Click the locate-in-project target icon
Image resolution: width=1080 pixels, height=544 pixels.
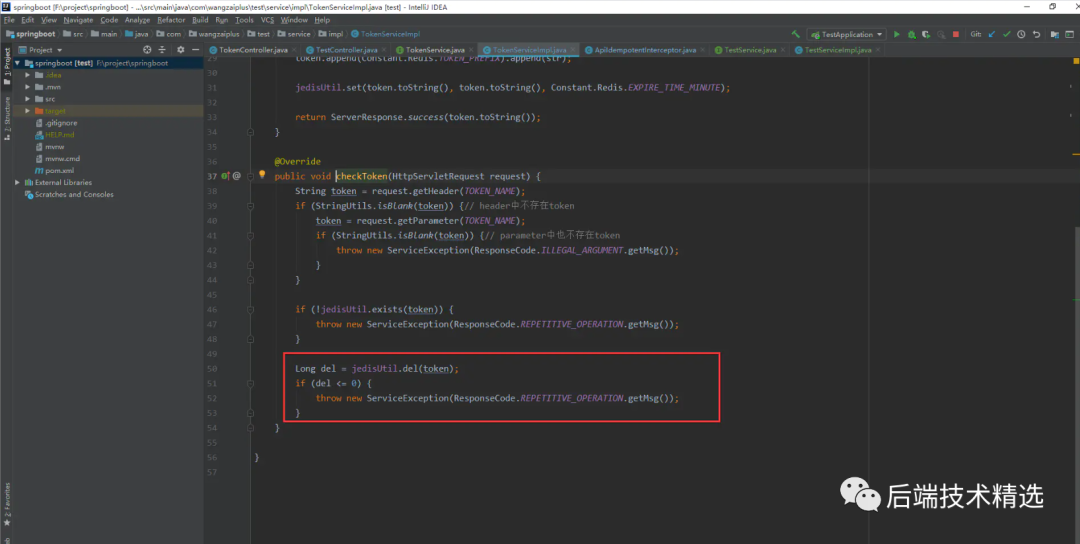(147, 50)
